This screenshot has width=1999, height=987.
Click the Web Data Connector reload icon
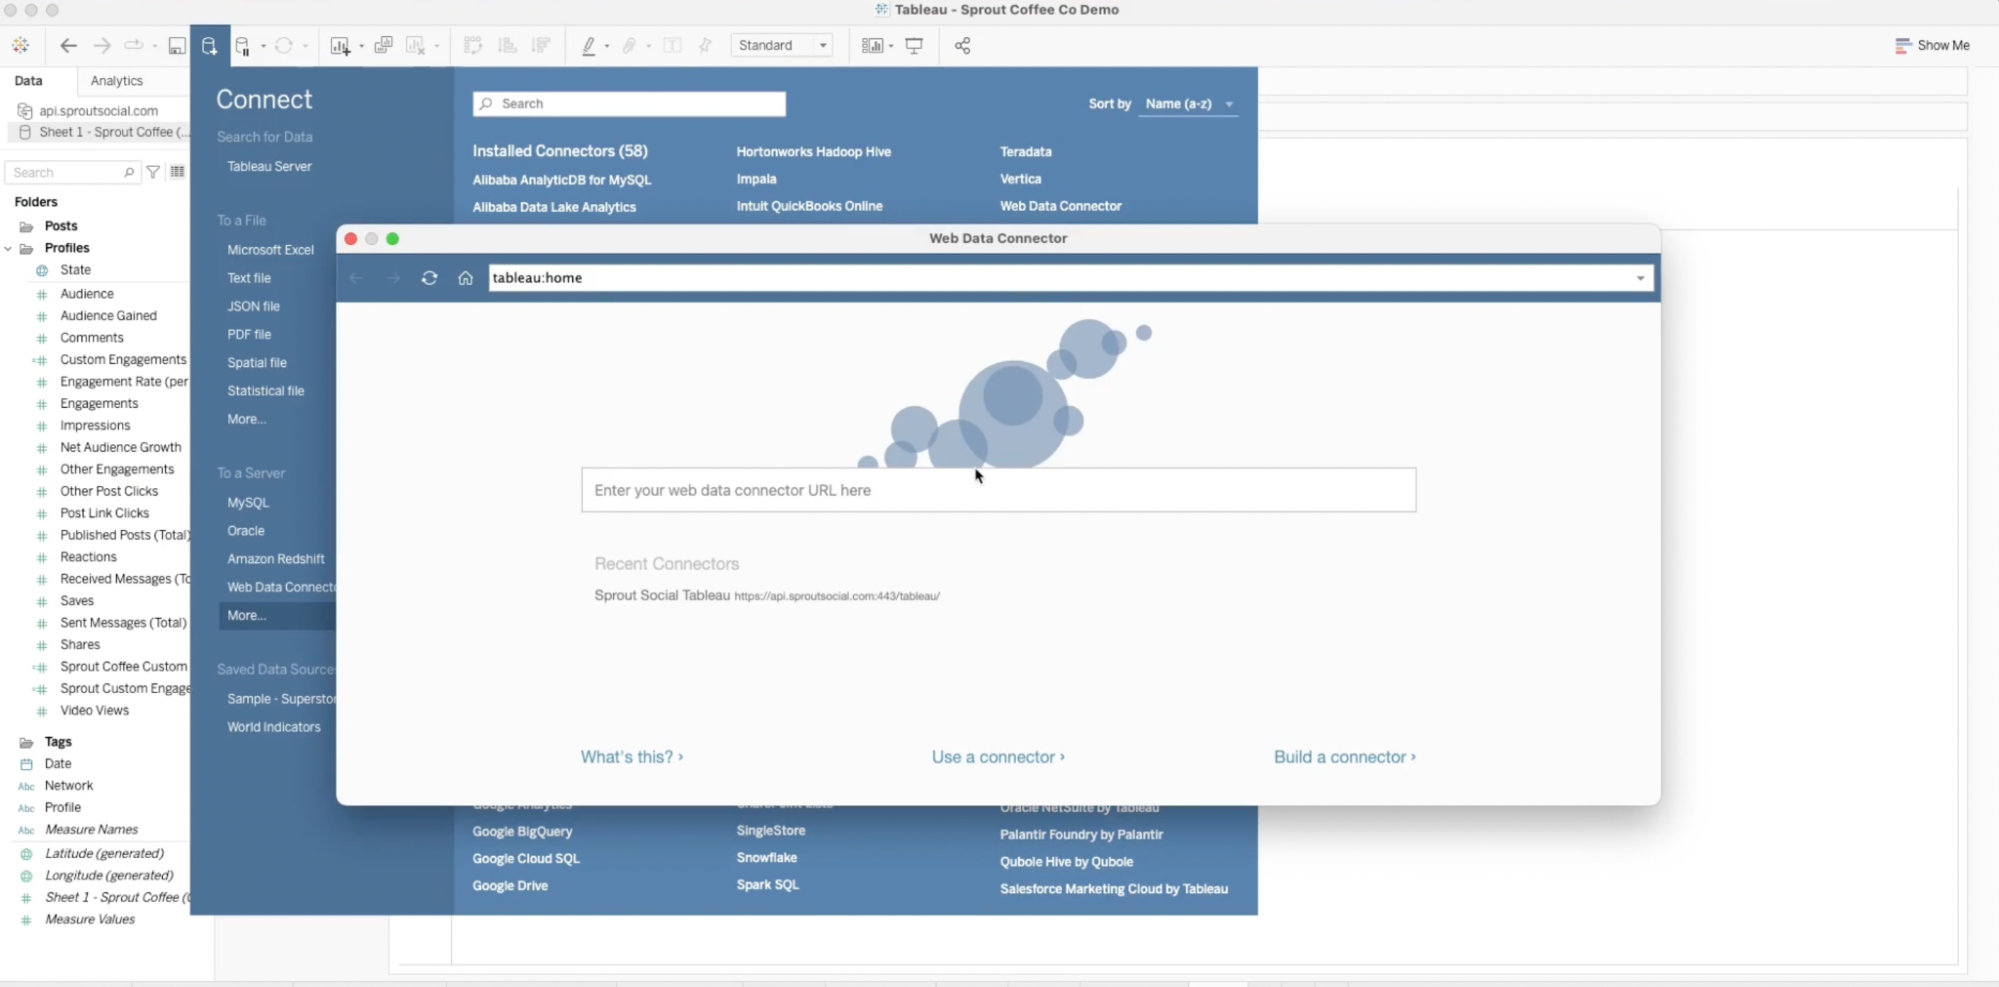[429, 278]
